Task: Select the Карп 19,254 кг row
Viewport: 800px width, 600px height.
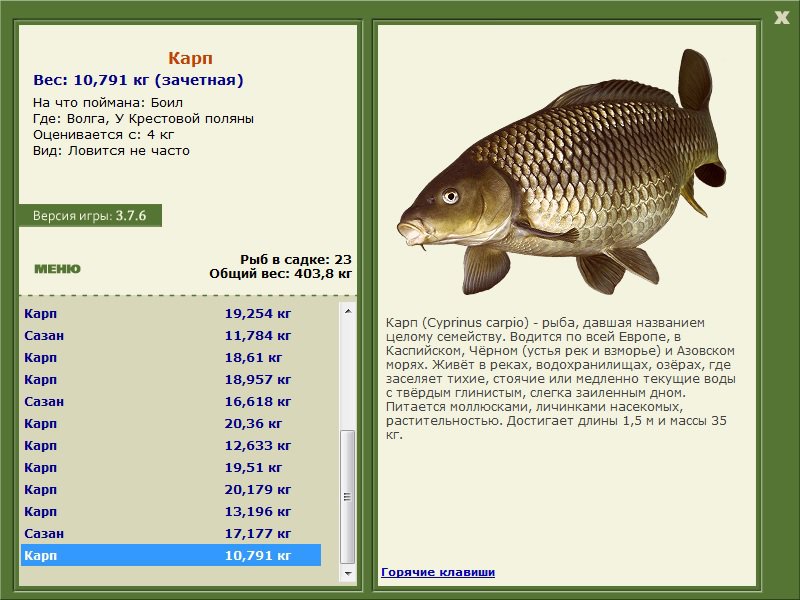Action: point(171,313)
